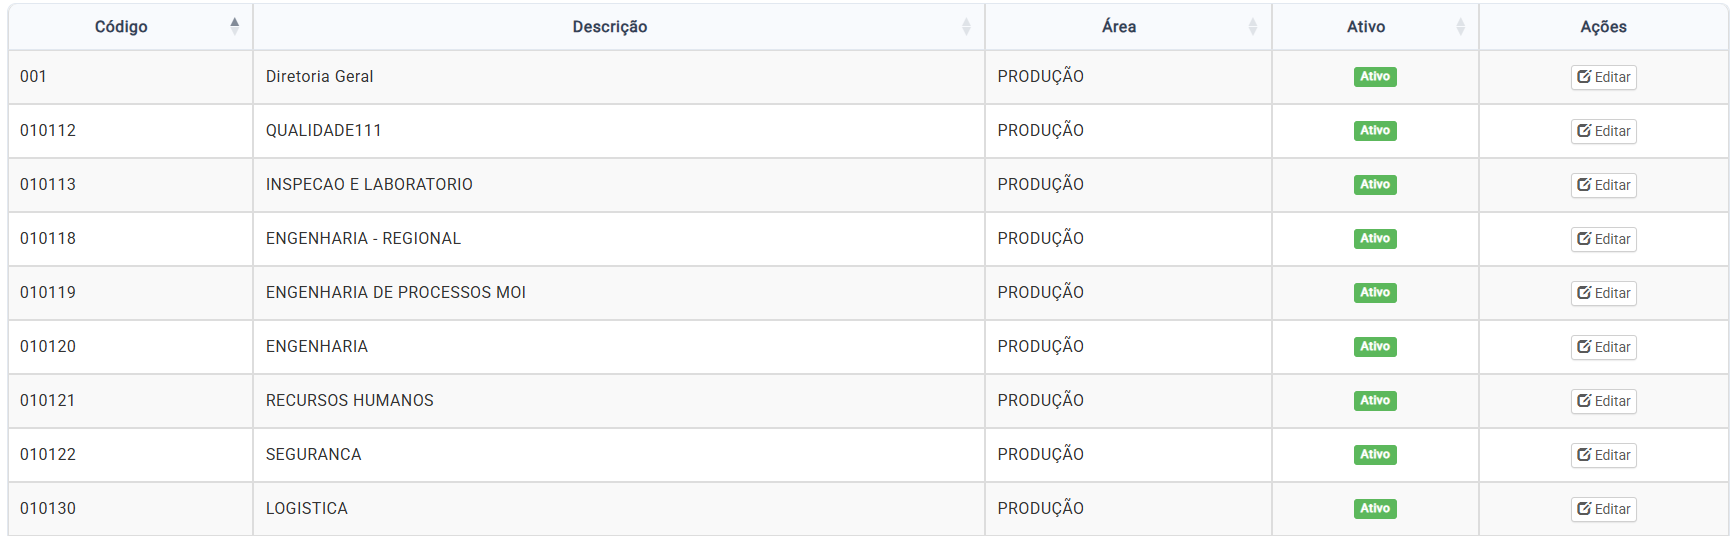Click the Ações column header
Screen dimensions: 1736x536
click(1603, 27)
